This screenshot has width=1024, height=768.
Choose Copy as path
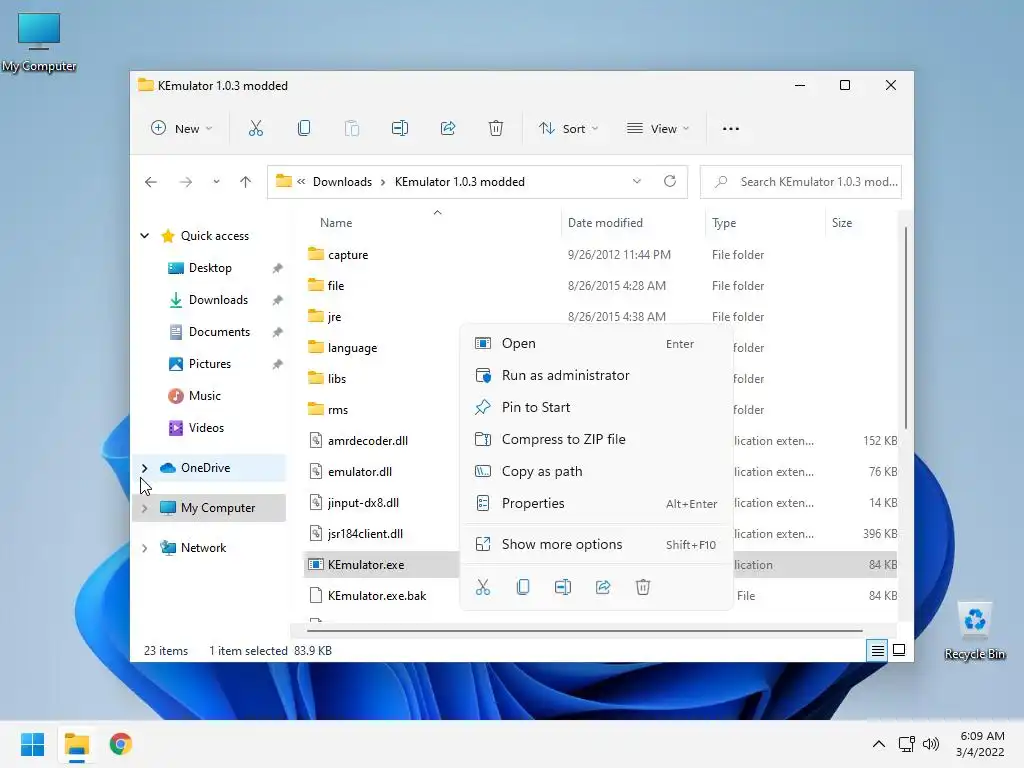(x=596, y=472)
